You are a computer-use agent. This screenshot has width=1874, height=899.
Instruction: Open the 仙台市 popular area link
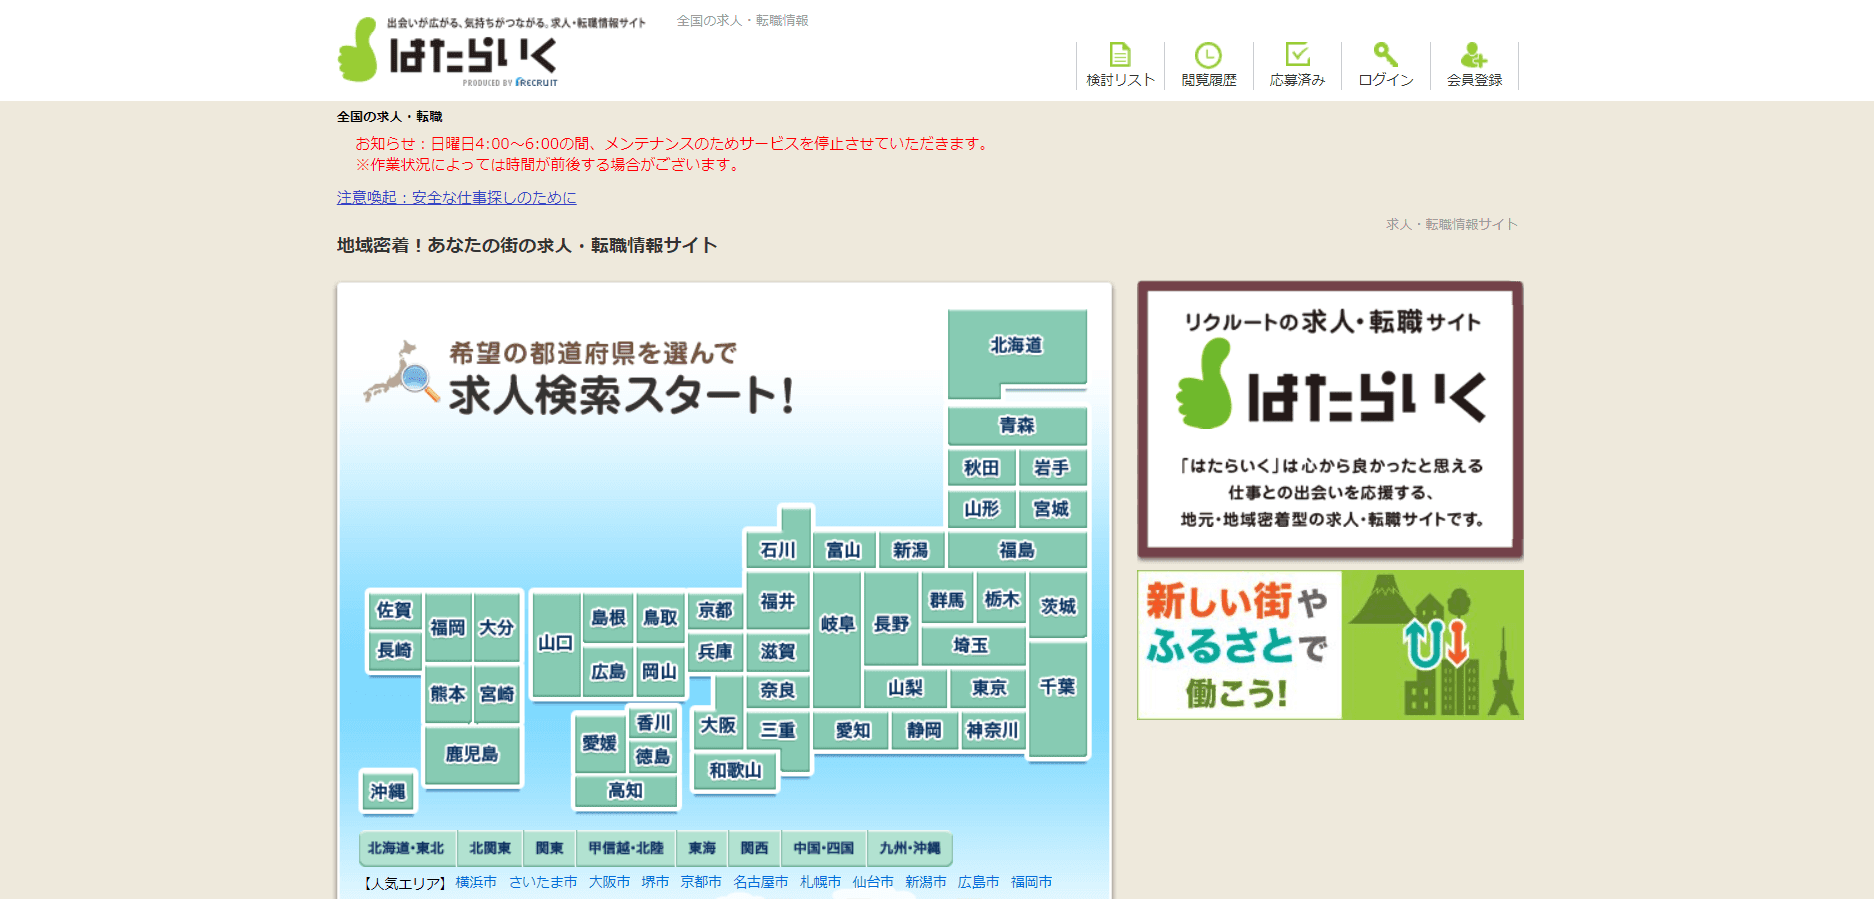coord(873,882)
